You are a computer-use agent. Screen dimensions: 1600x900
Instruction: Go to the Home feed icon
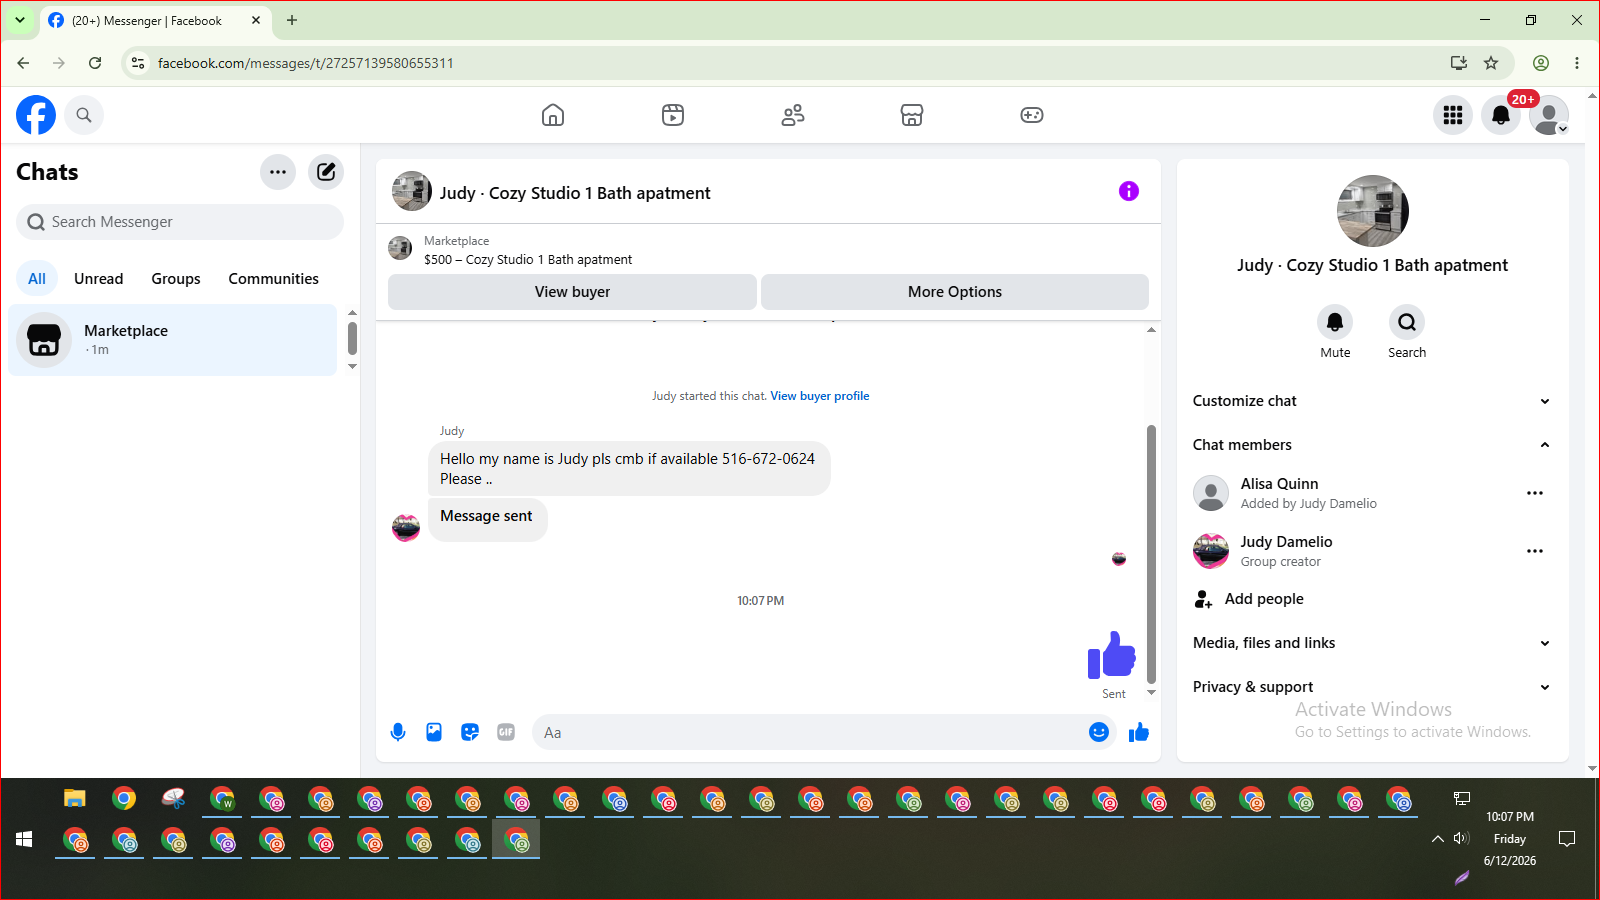(553, 115)
